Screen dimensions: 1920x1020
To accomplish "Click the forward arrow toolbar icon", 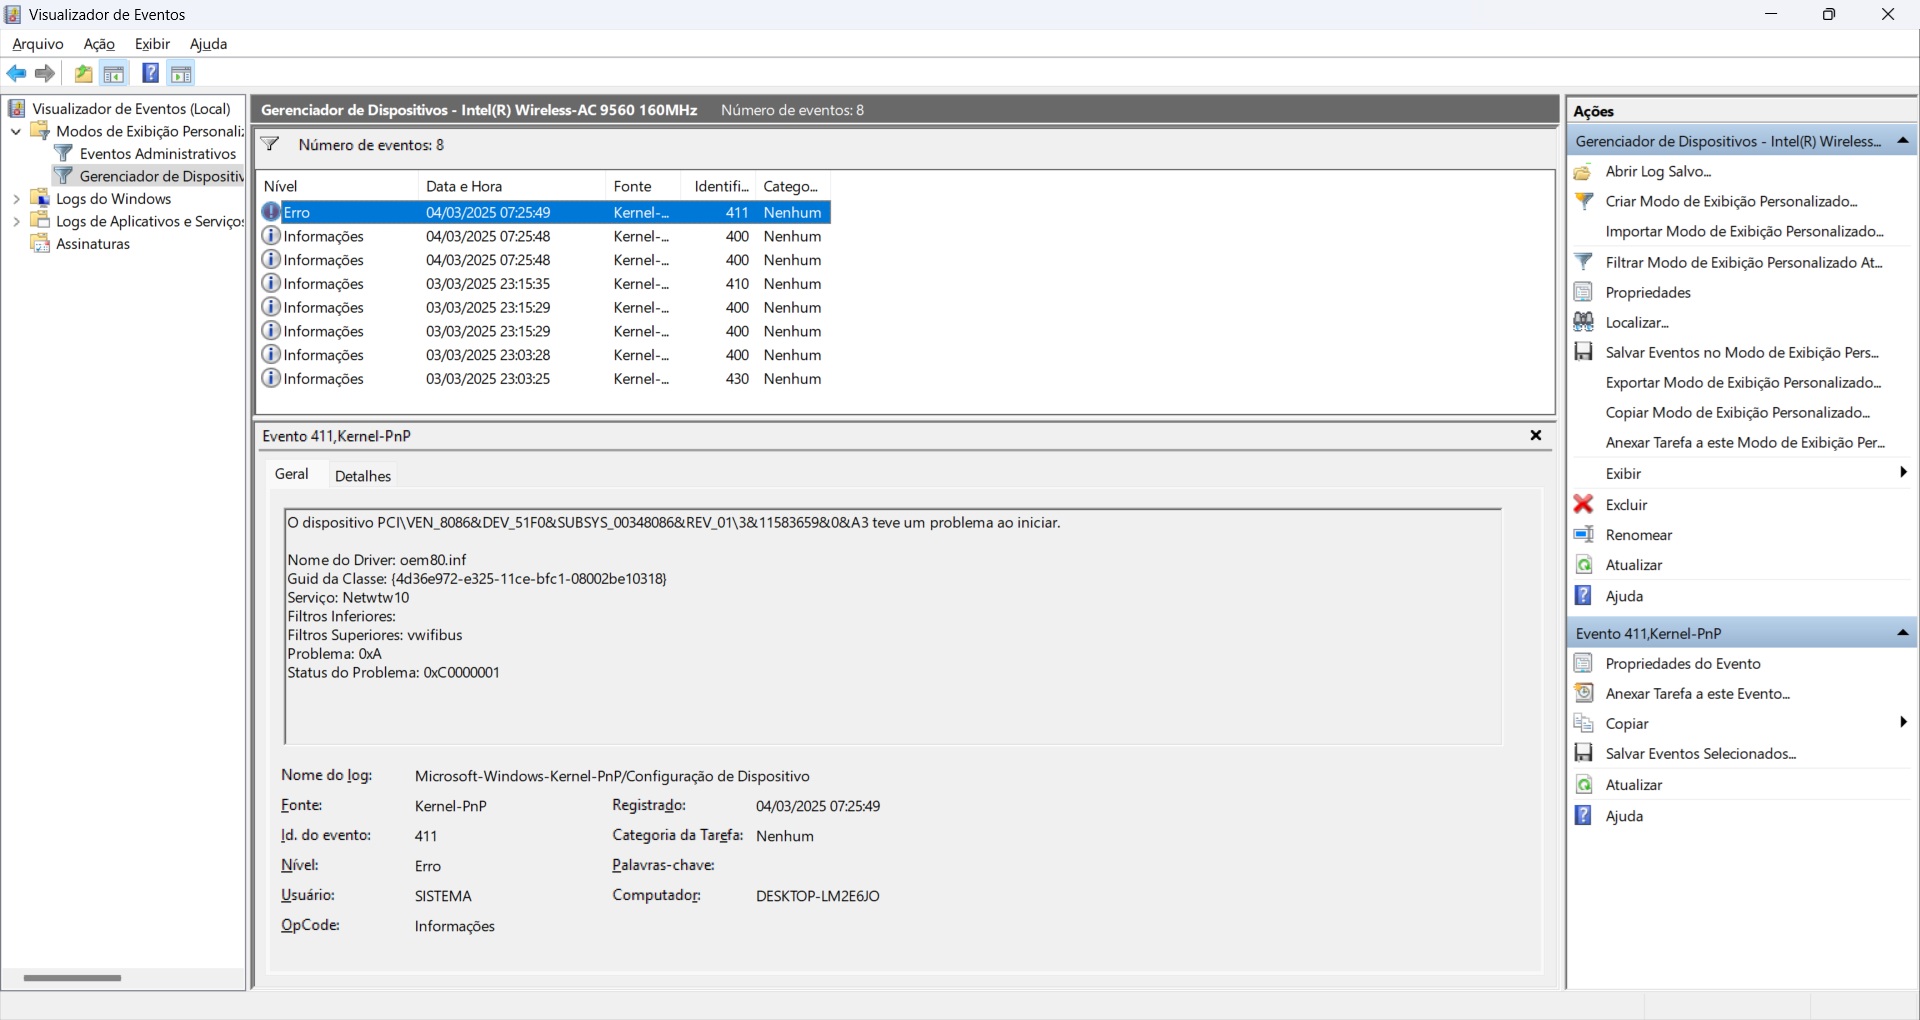I will pos(45,74).
